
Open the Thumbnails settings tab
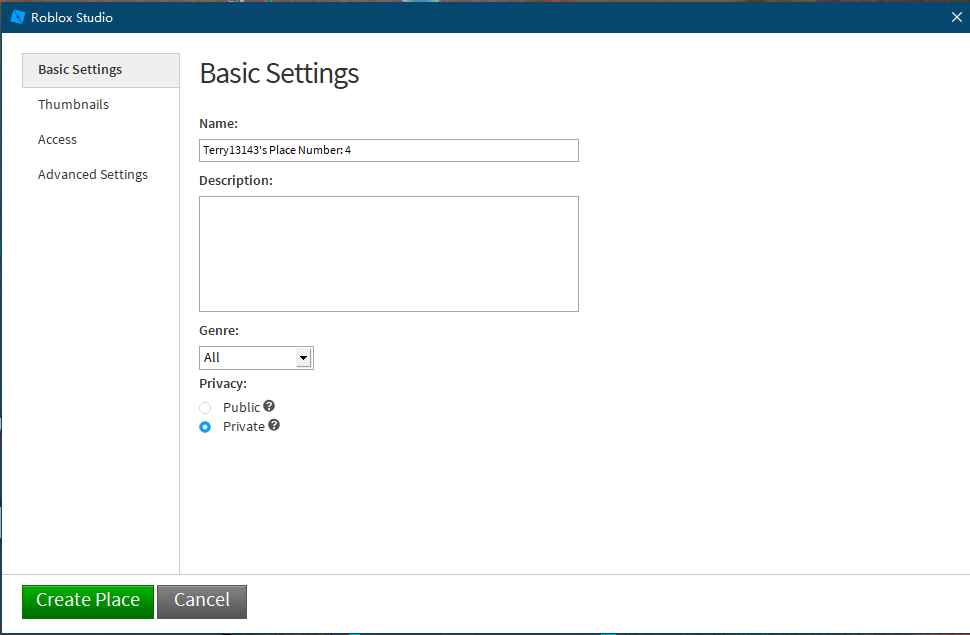click(74, 105)
